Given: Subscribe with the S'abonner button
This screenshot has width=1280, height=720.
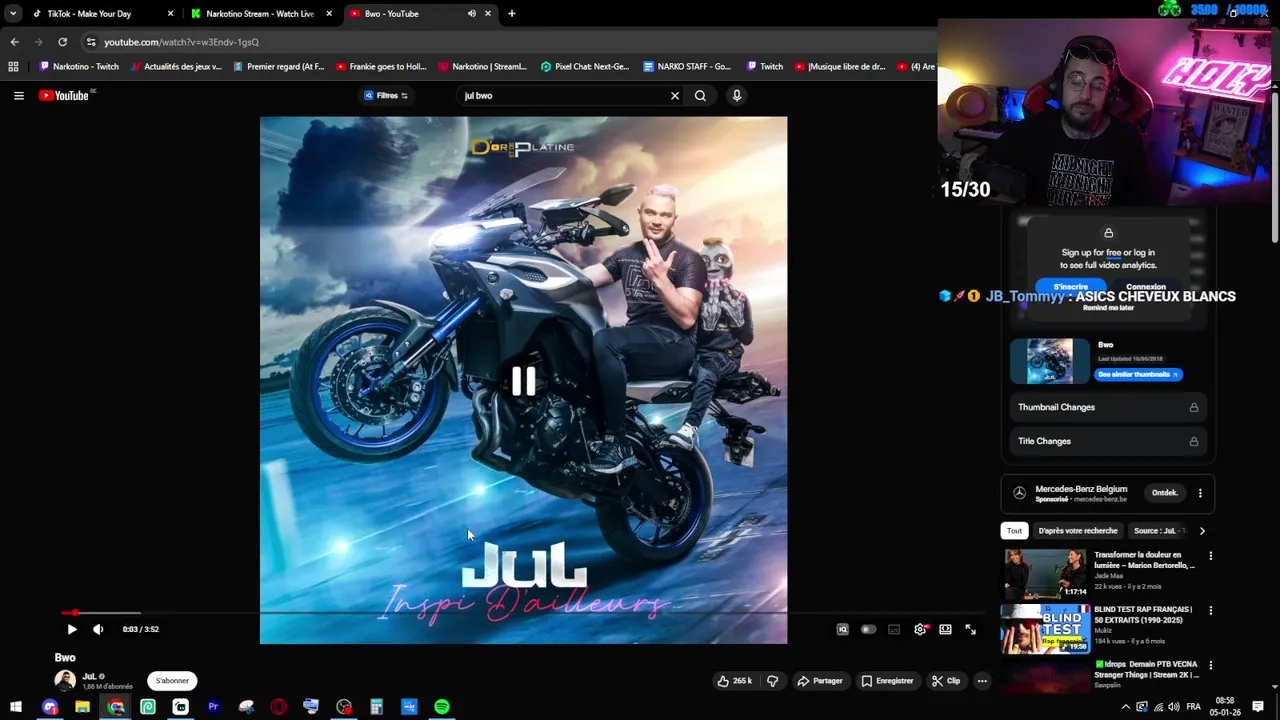Looking at the screenshot, I should pos(172,681).
